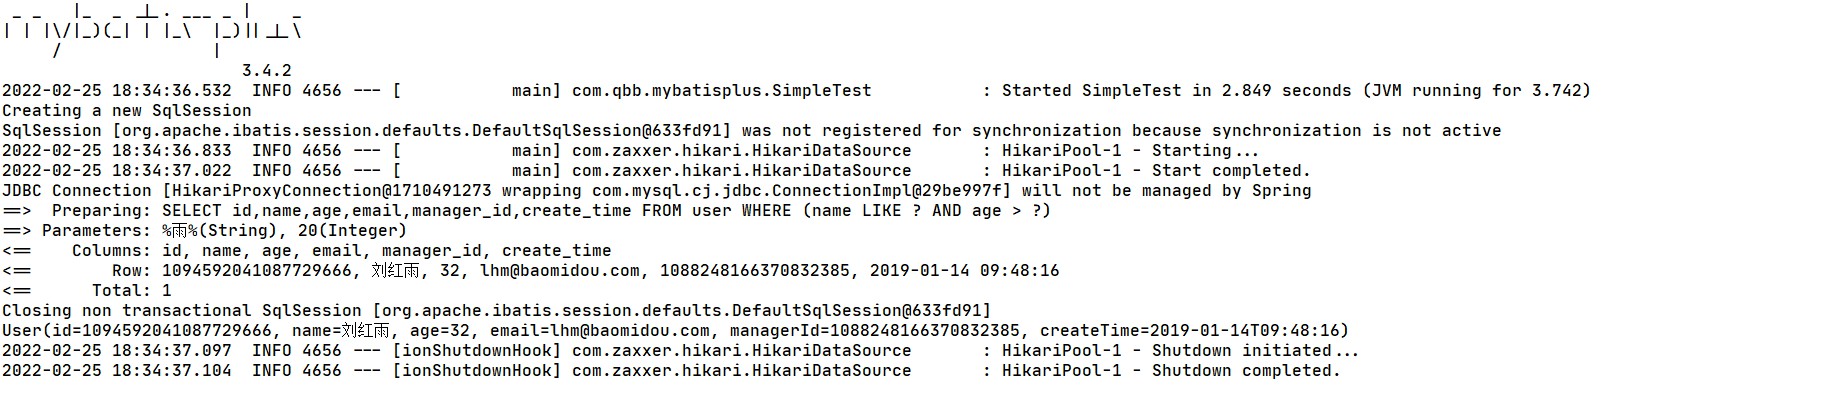
Task: Click the 'Creating a new SqlSession' line
Action: click(x=127, y=111)
